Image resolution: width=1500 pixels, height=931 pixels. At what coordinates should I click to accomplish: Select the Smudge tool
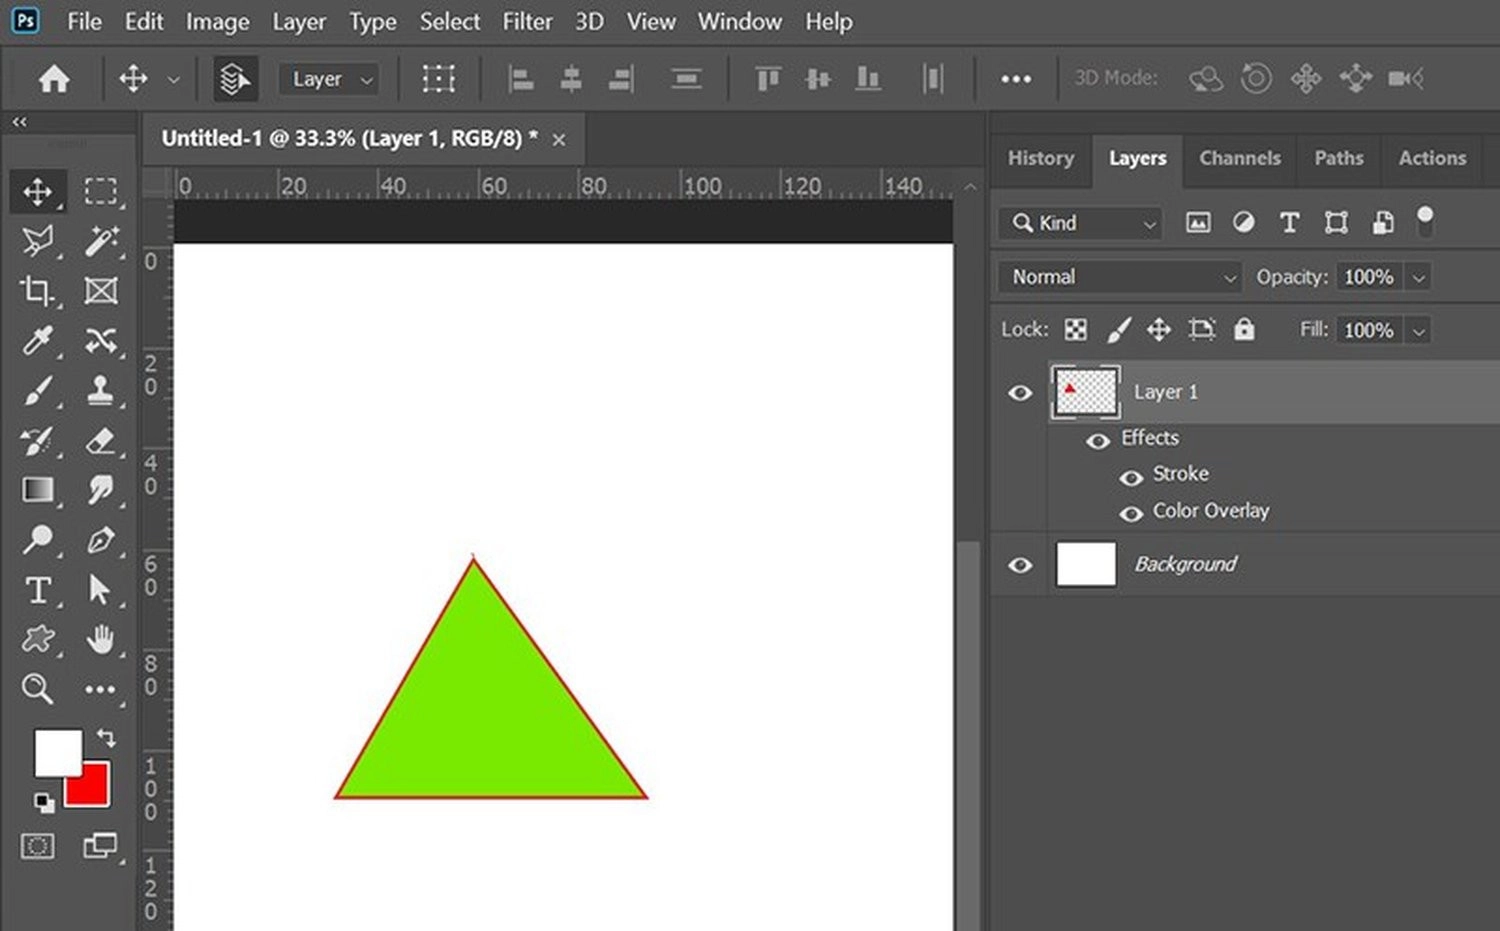(x=100, y=490)
